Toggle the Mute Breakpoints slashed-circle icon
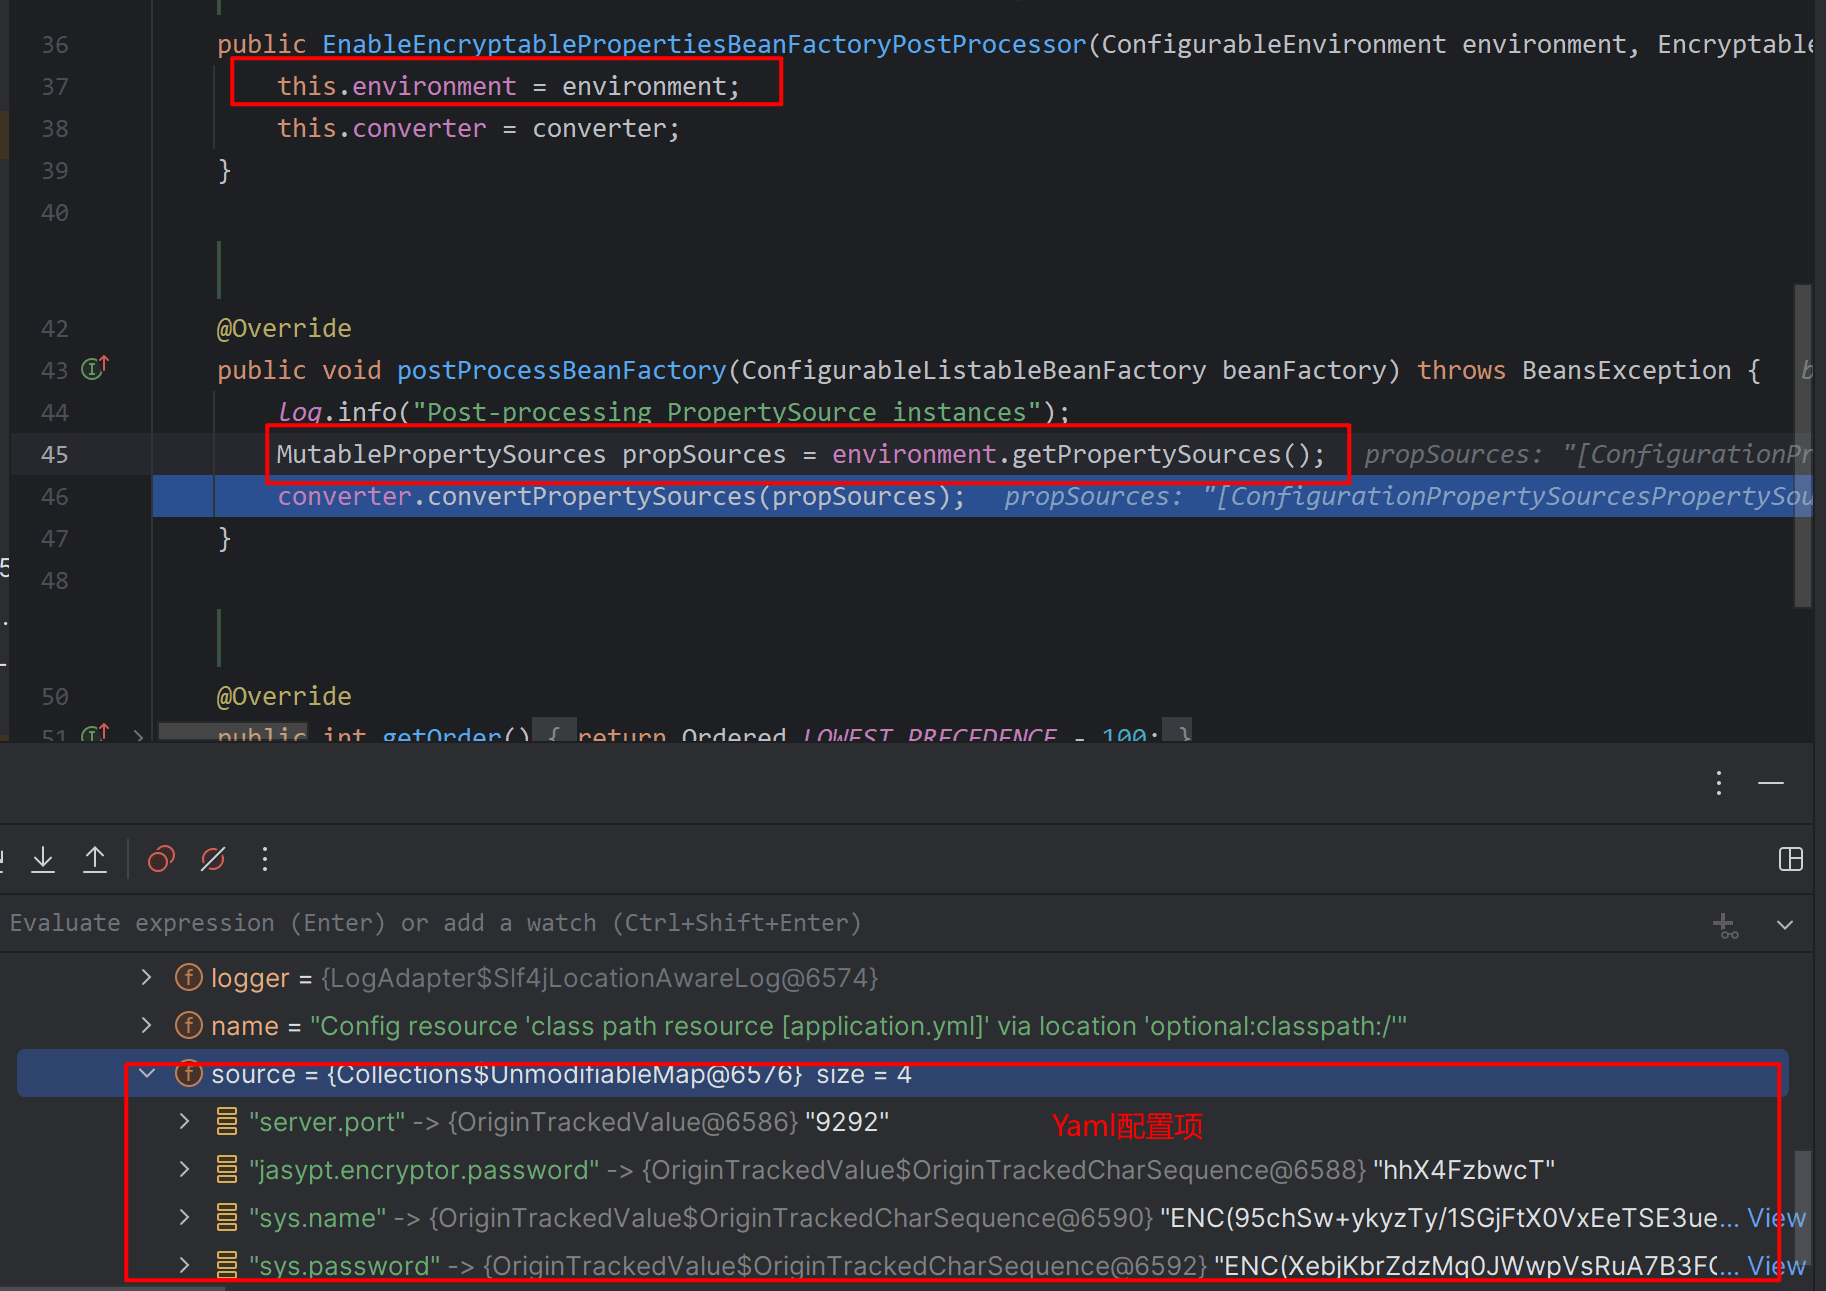Image resolution: width=1826 pixels, height=1291 pixels. pos(213,859)
